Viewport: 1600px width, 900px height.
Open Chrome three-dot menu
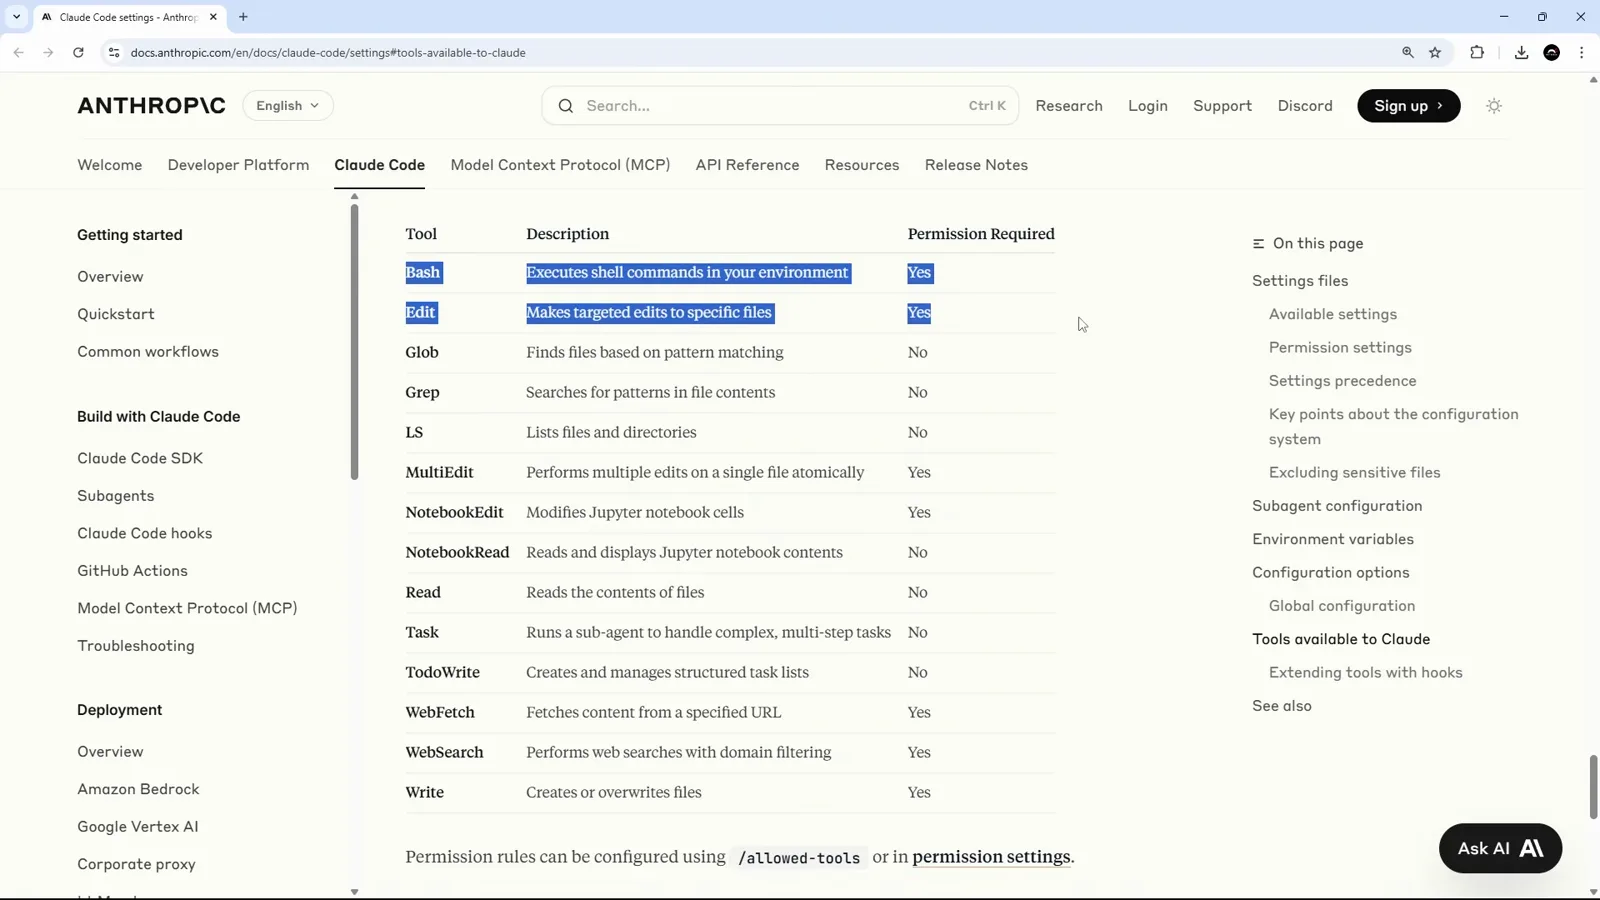click(1581, 52)
